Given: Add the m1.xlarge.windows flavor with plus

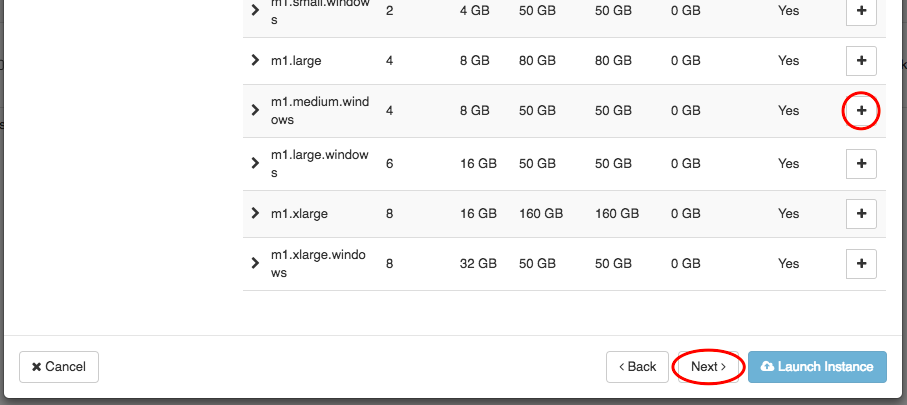Looking at the screenshot, I should click(x=861, y=264).
